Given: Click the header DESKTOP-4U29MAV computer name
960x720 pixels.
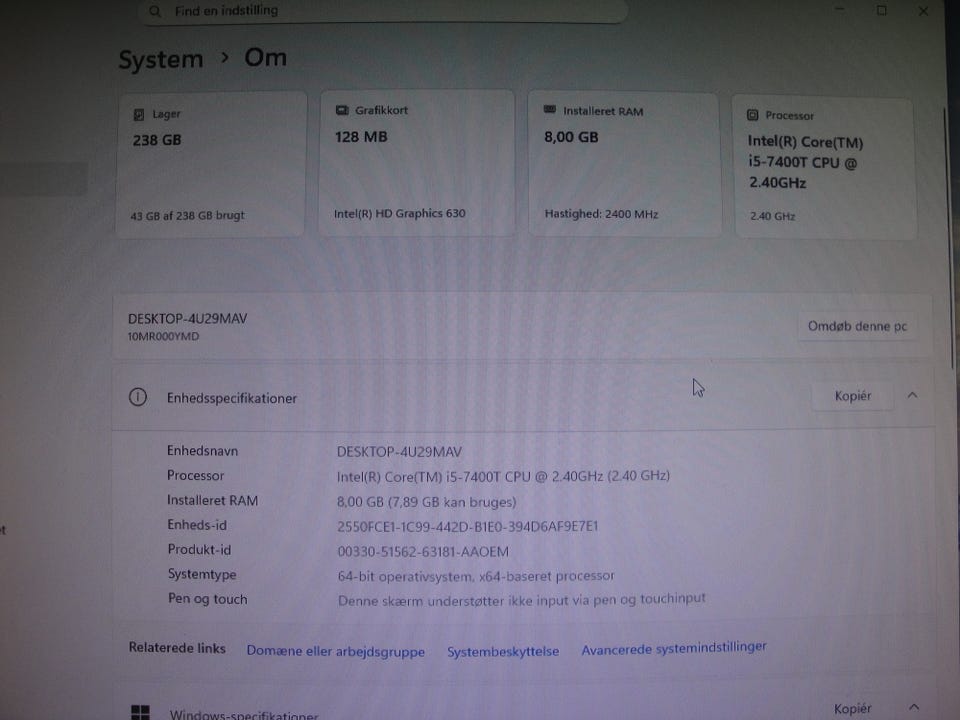Looking at the screenshot, I should [x=187, y=318].
